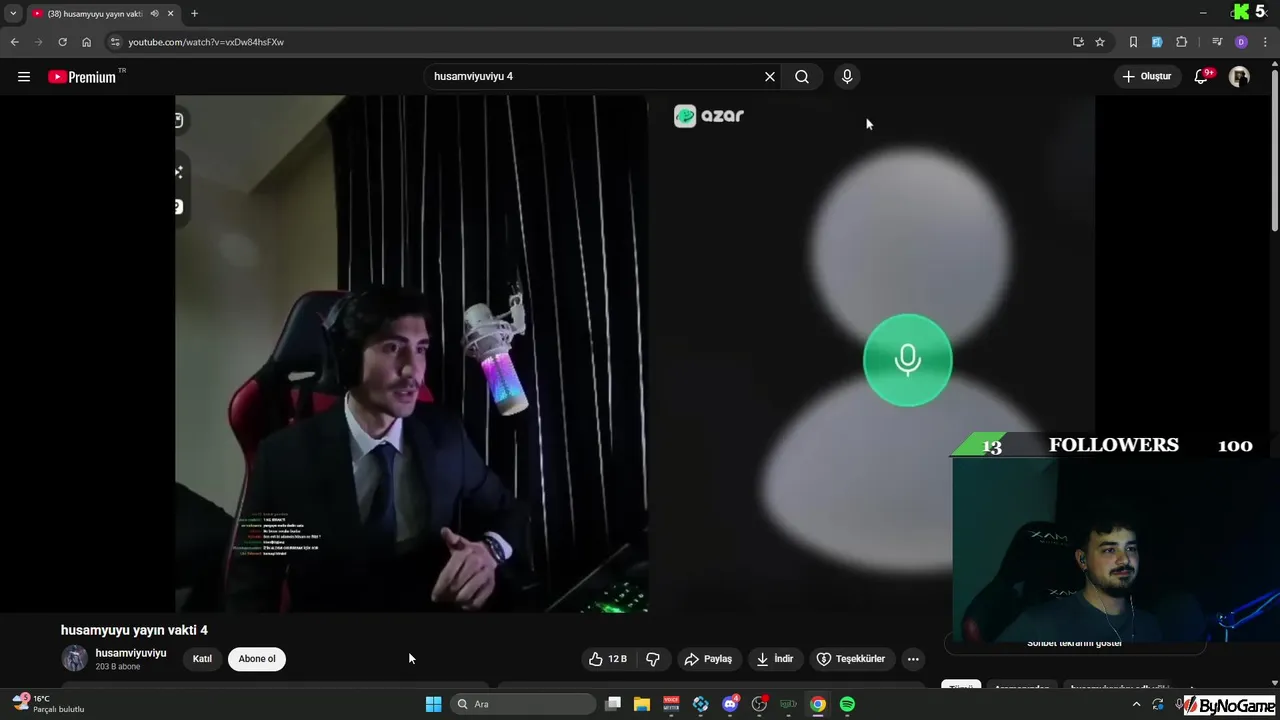The image size is (1280, 720).
Task: Run search with the magnifier button
Action: click(x=802, y=77)
